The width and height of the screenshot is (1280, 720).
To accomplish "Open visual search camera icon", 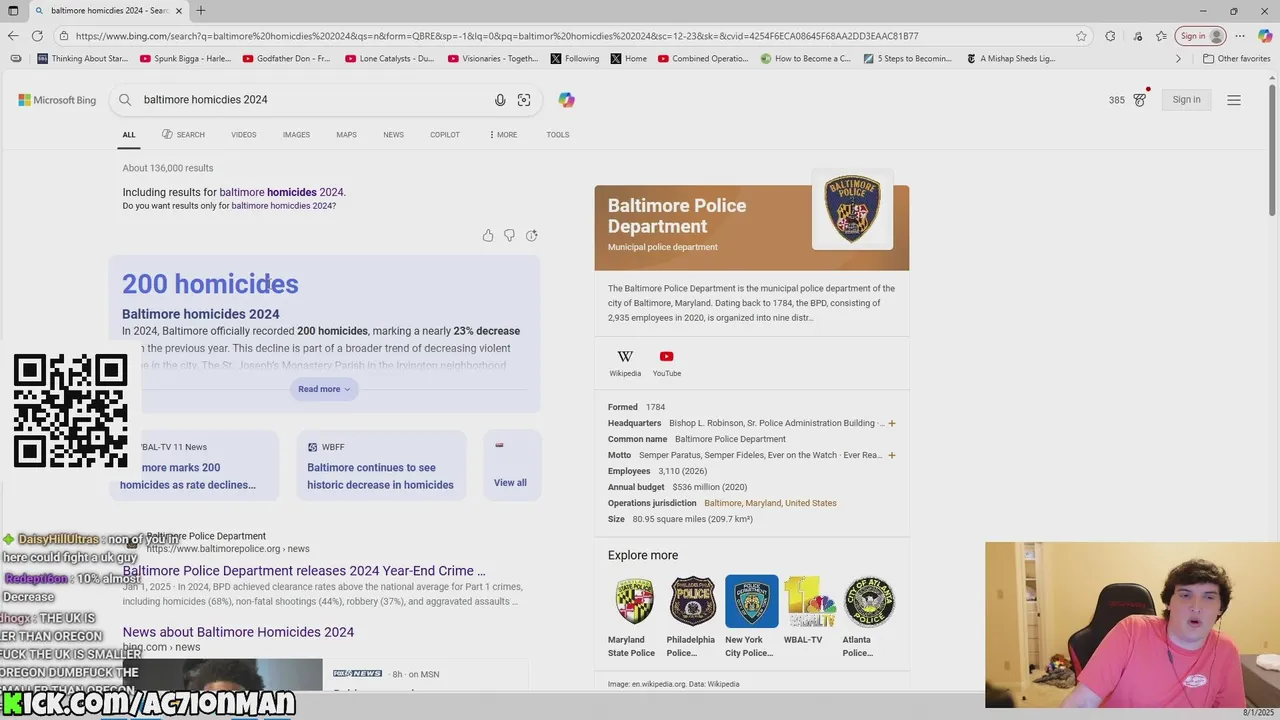I will (x=524, y=100).
